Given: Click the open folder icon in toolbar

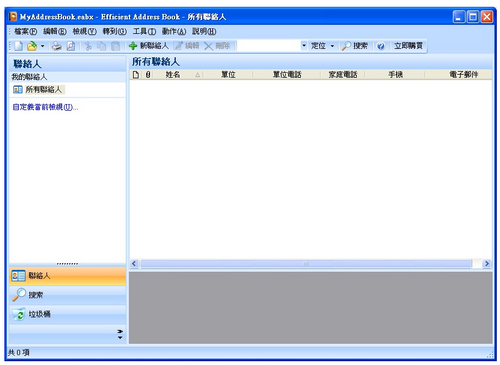Looking at the screenshot, I should point(32,46).
